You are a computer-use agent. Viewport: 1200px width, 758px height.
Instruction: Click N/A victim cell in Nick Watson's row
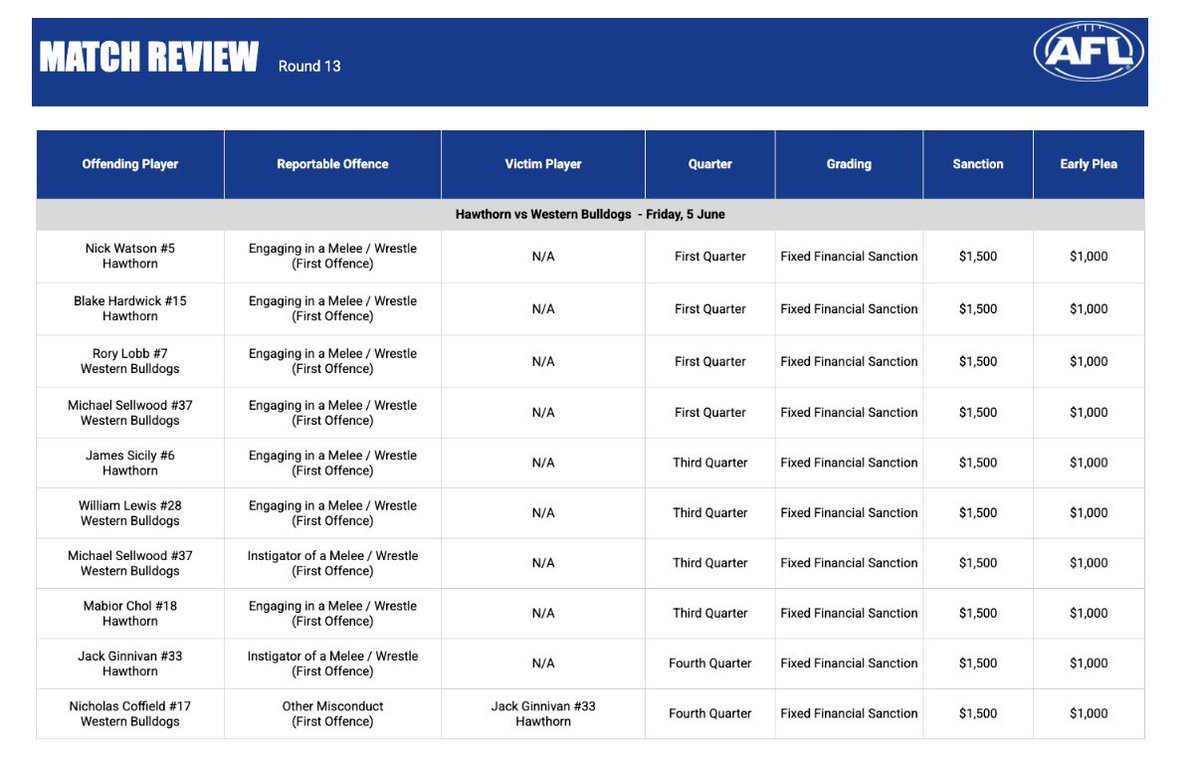click(x=543, y=256)
